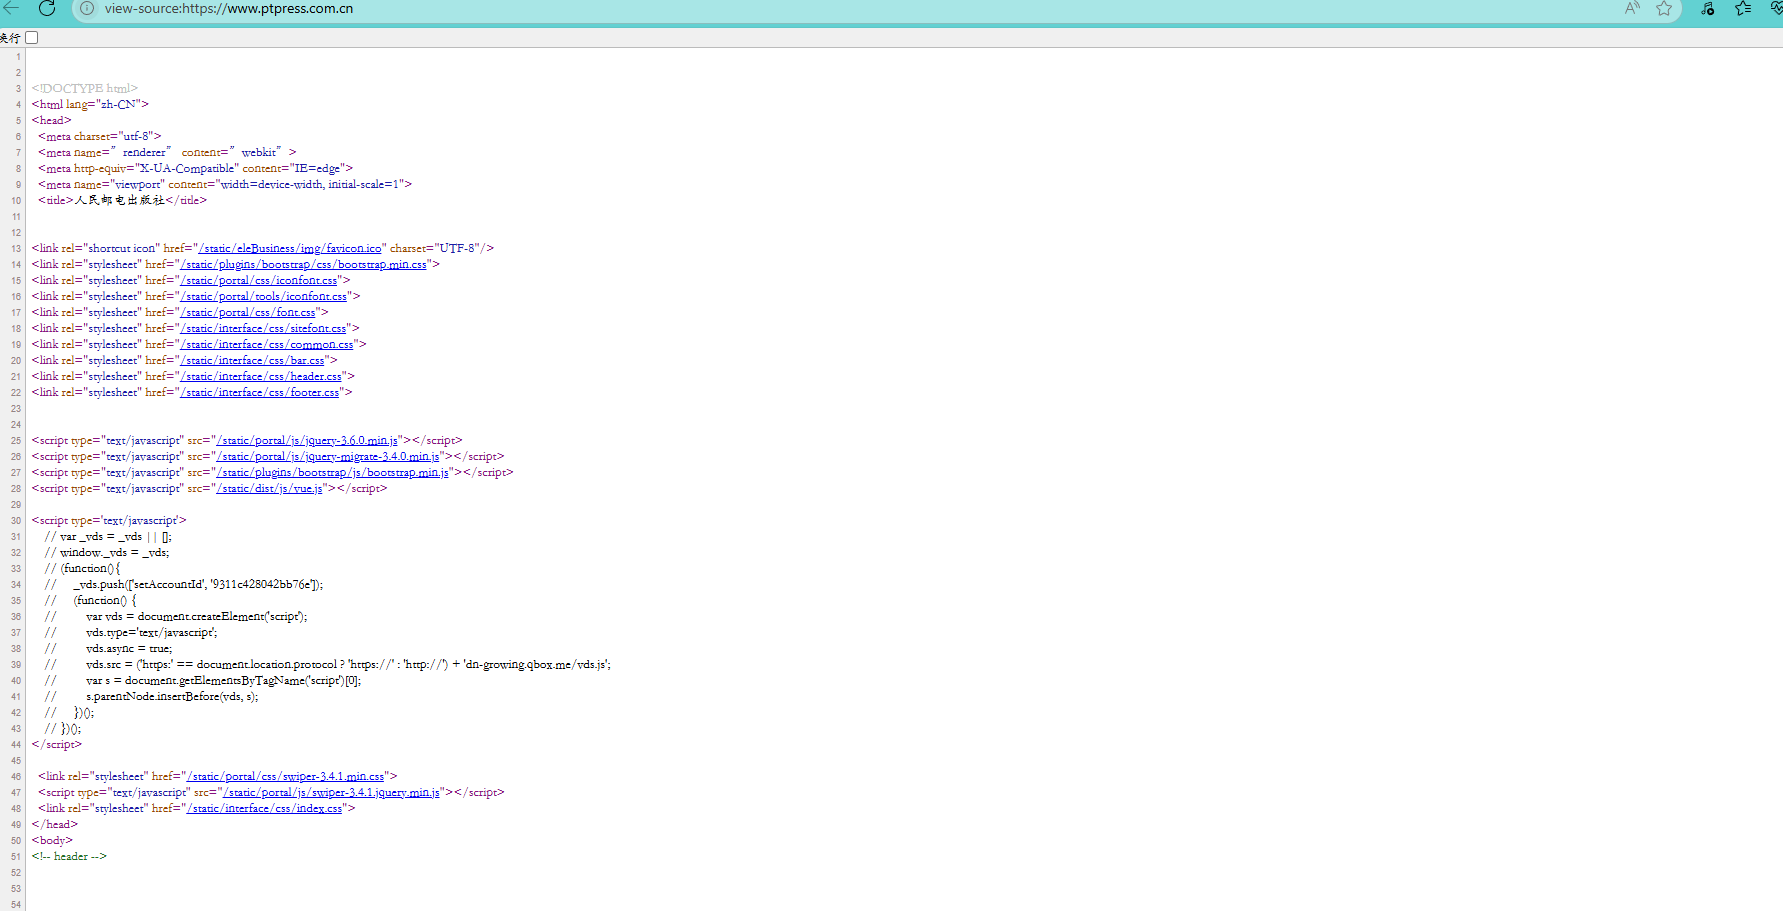Viewport: 1783px width, 911px height.
Task: Open /static/portal/css/font.css link
Action: 248,312
